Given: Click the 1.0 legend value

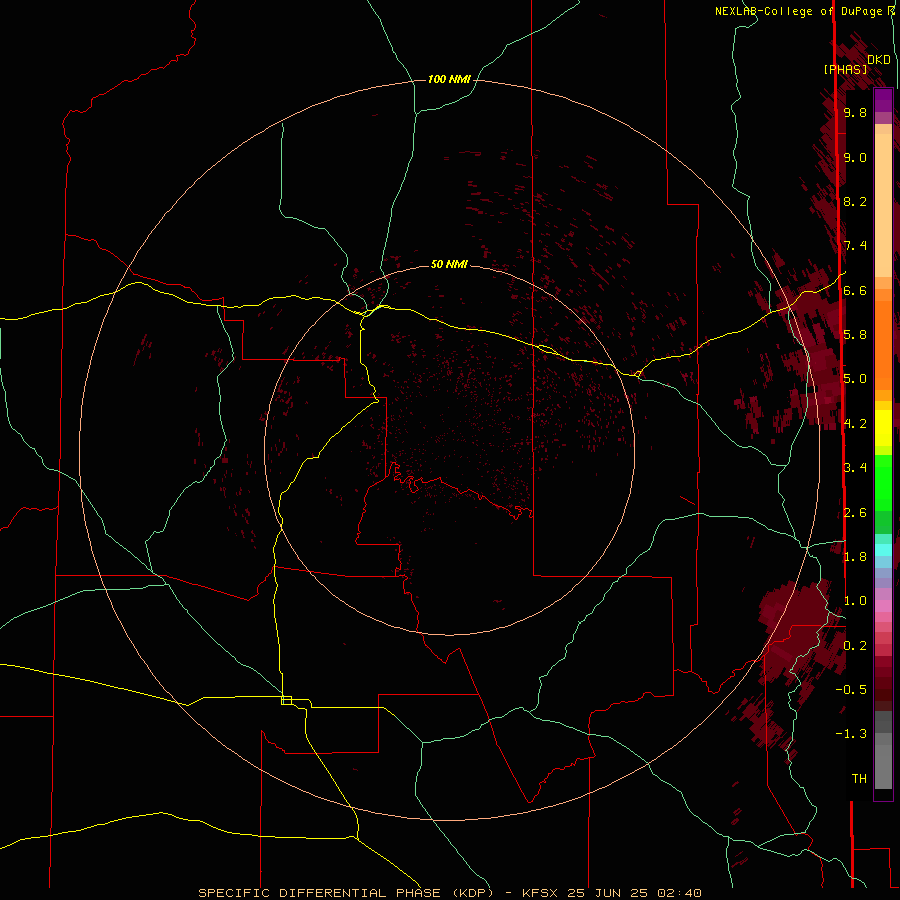Looking at the screenshot, I should (x=855, y=600).
